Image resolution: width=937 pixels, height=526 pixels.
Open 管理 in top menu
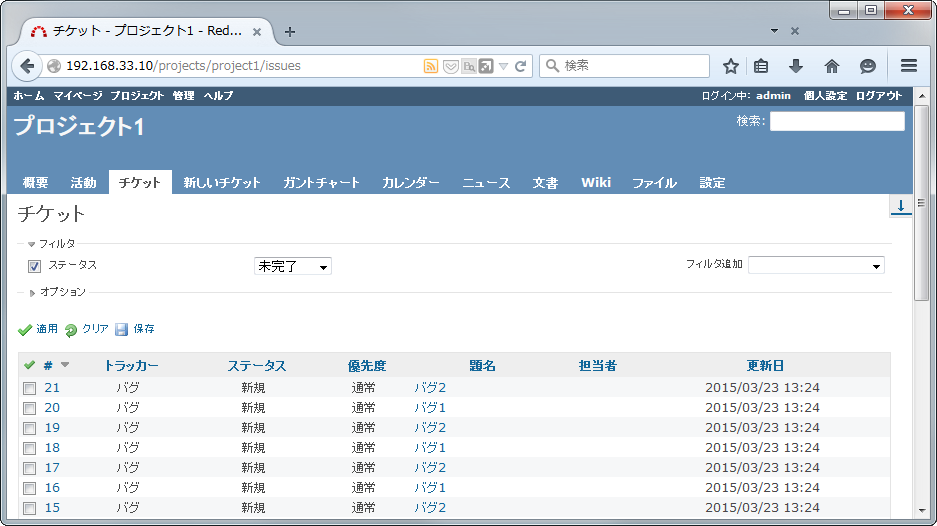(x=183, y=96)
